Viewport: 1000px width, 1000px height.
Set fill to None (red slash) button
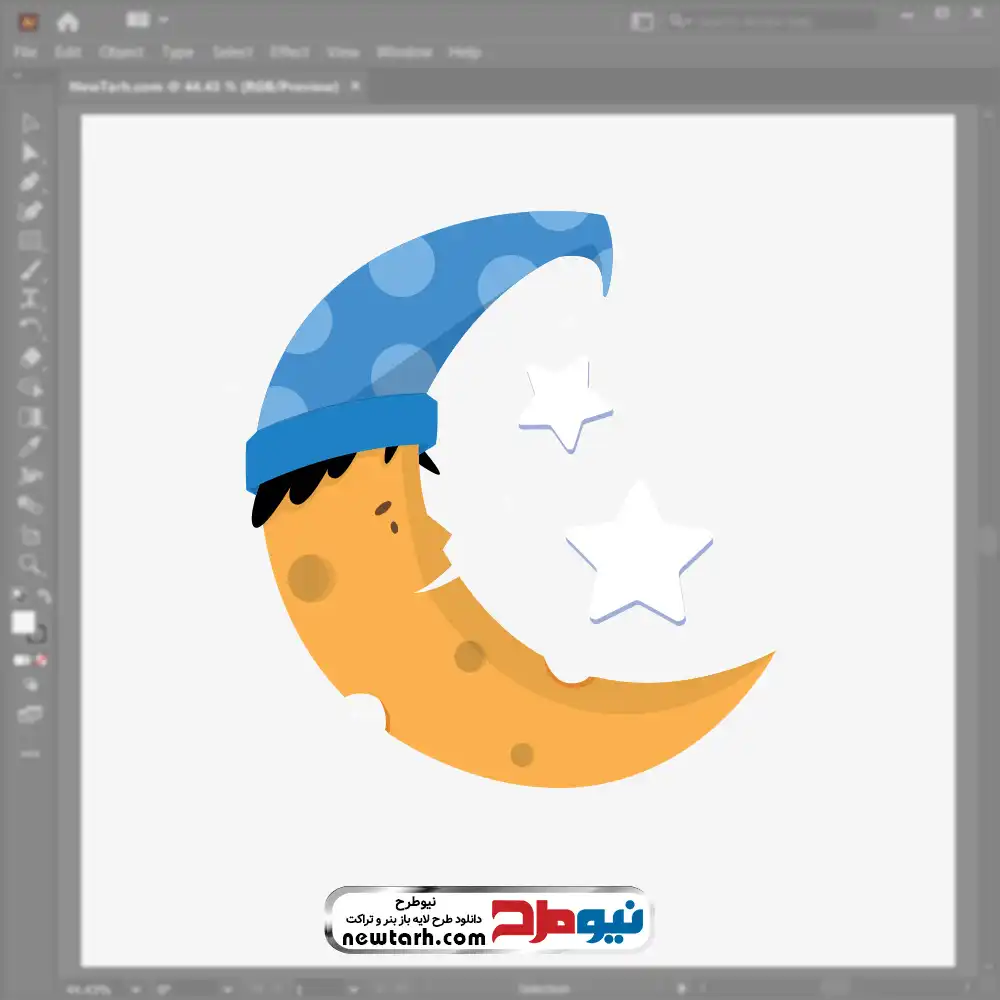[42, 660]
